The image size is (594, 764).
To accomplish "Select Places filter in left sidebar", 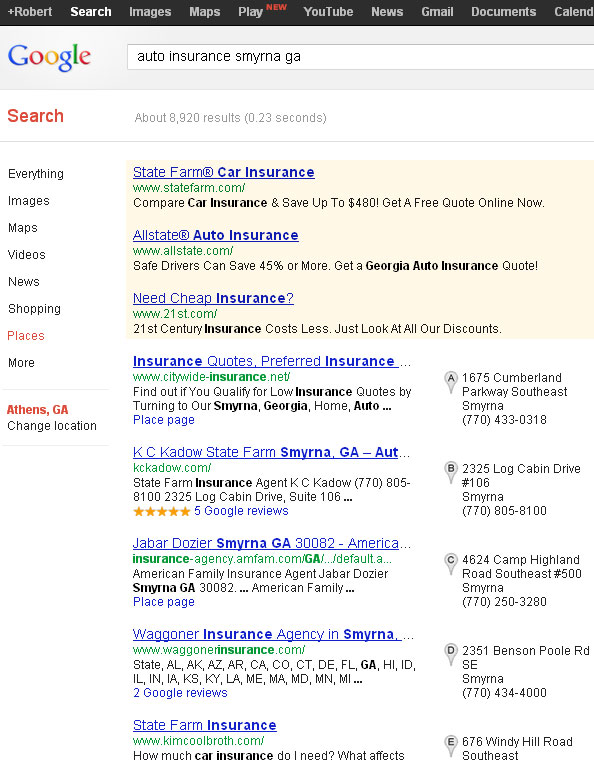I will [26, 336].
